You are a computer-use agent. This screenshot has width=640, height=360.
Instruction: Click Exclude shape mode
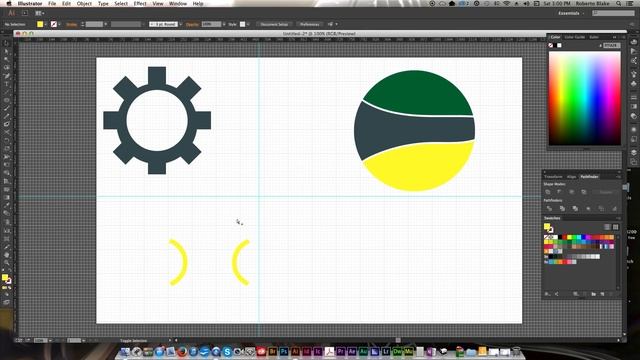pos(584,192)
